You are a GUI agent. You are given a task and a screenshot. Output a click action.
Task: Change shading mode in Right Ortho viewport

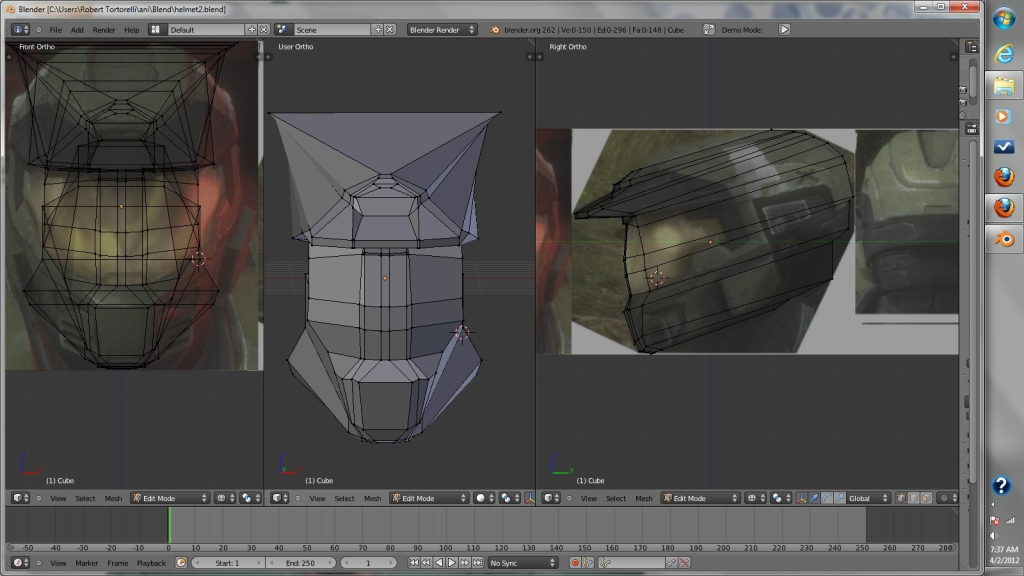[756, 498]
